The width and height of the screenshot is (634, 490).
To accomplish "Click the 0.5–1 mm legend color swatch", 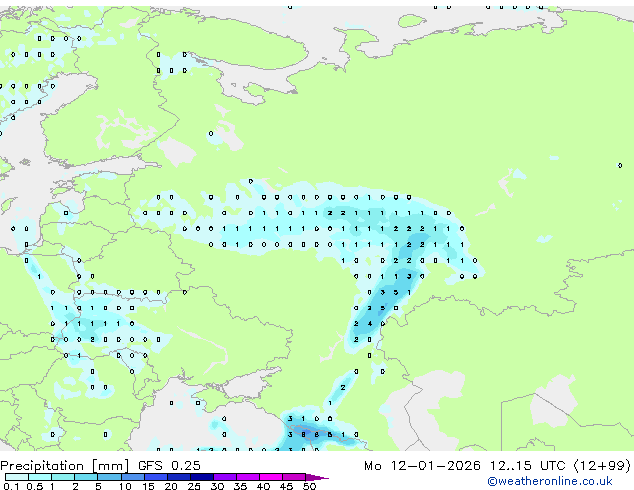I will pos(40,477).
